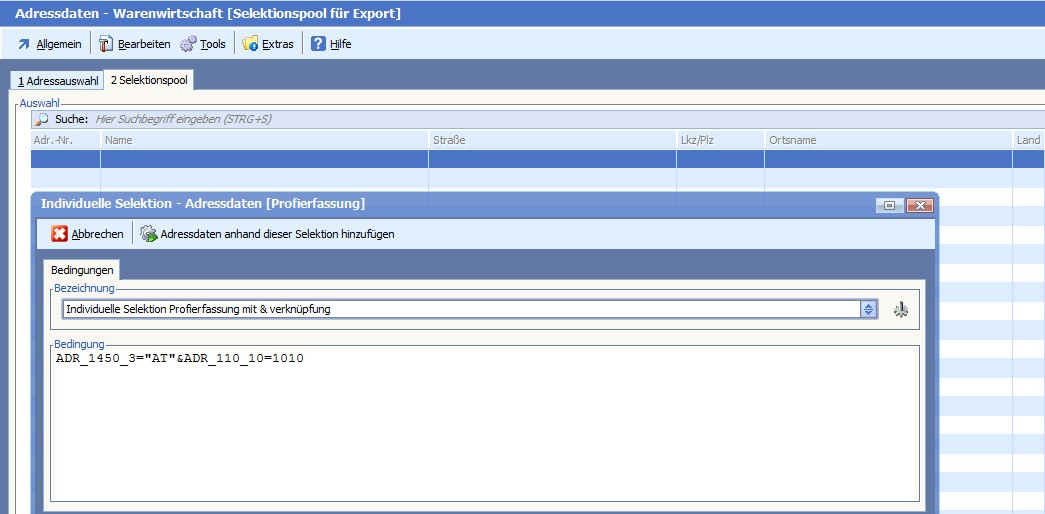Add Adressdaten anhand dieser Selektion
Viewport: 1045px width, 514px height.
[x=267, y=234]
